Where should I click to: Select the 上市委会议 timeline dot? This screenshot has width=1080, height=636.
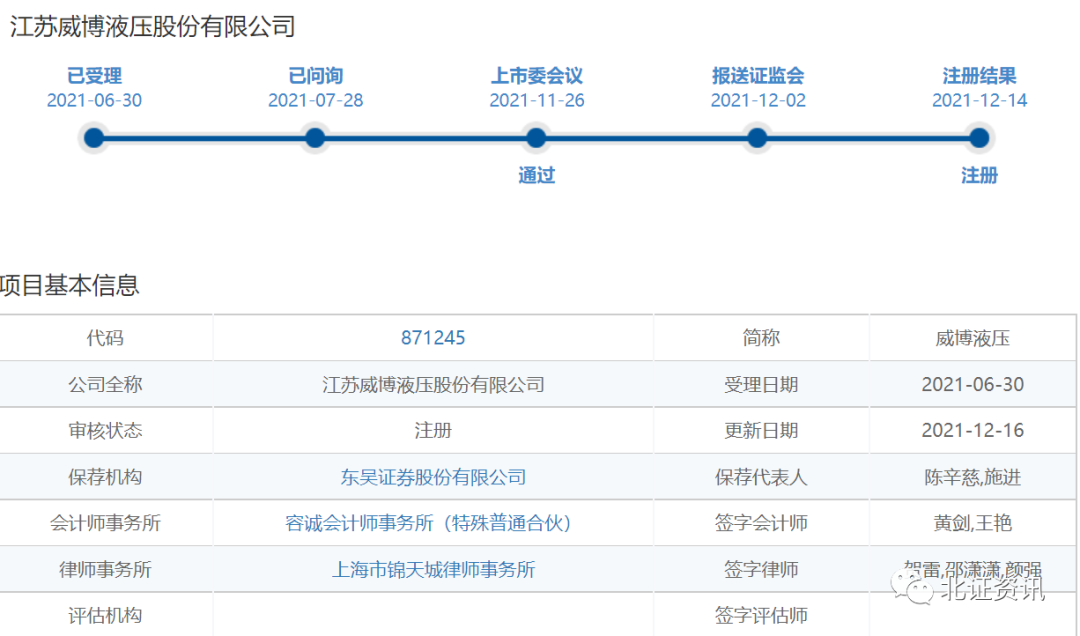536,138
